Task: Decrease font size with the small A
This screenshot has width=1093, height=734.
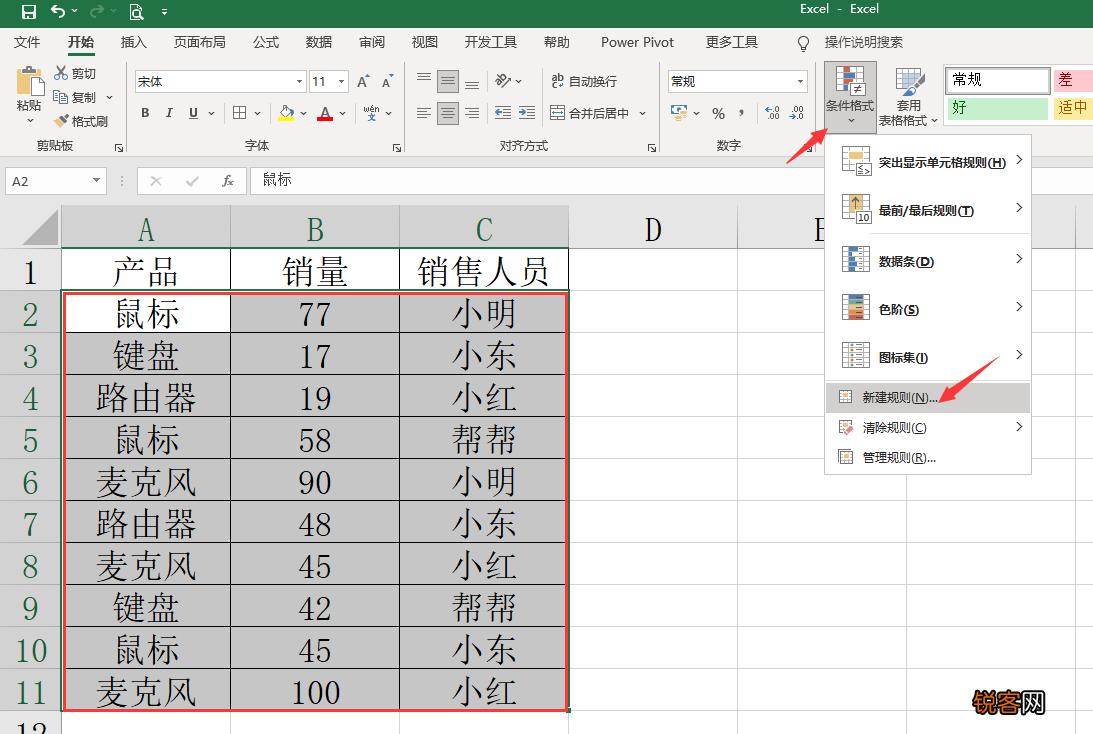Action: [388, 82]
